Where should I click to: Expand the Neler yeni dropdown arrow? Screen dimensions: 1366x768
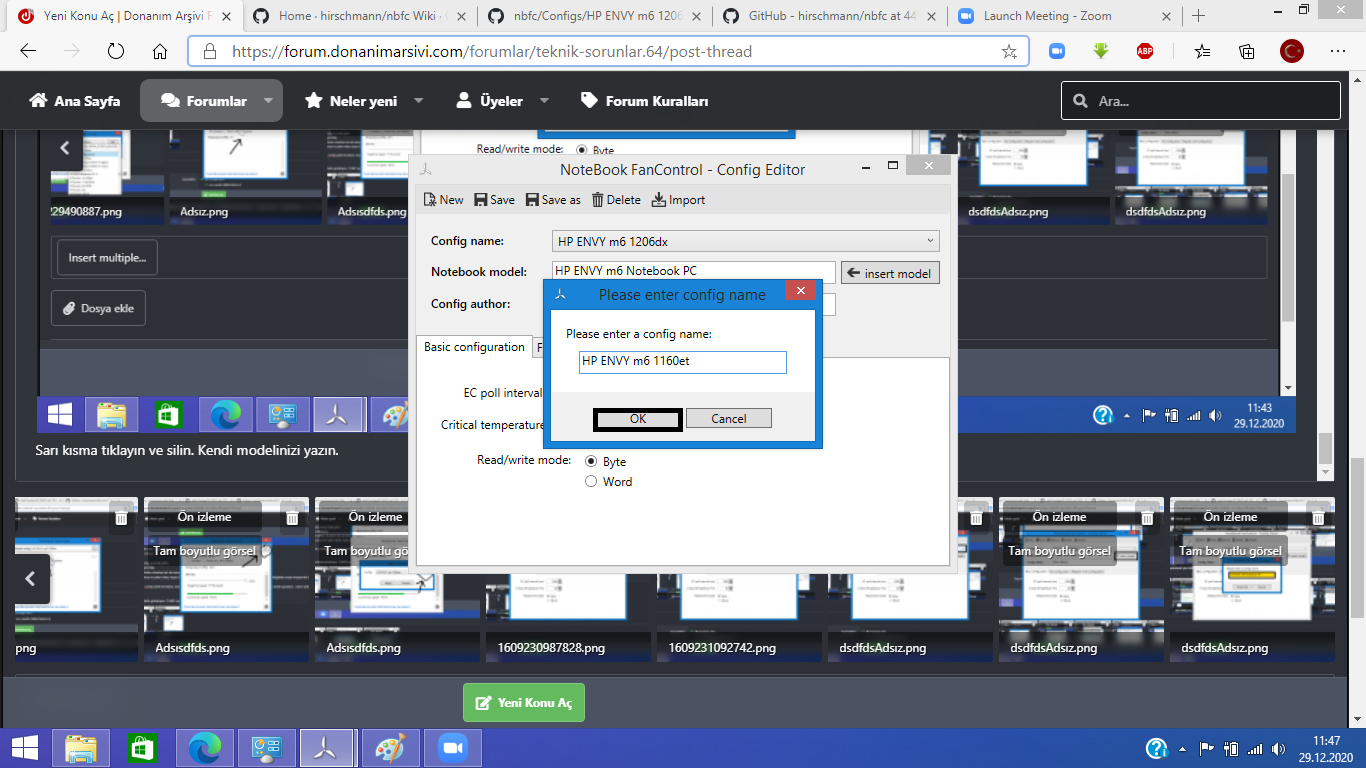coord(418,101)
